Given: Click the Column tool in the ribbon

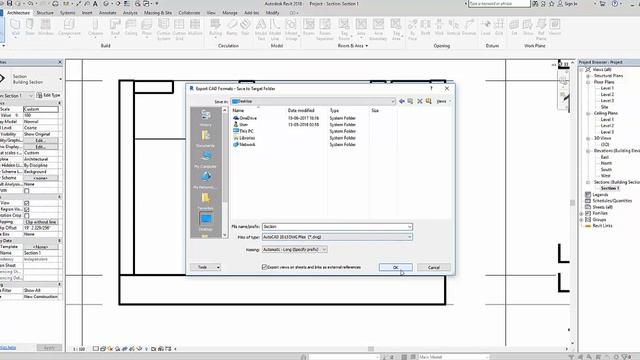Looking at the screenshot, I should point(96,27).
